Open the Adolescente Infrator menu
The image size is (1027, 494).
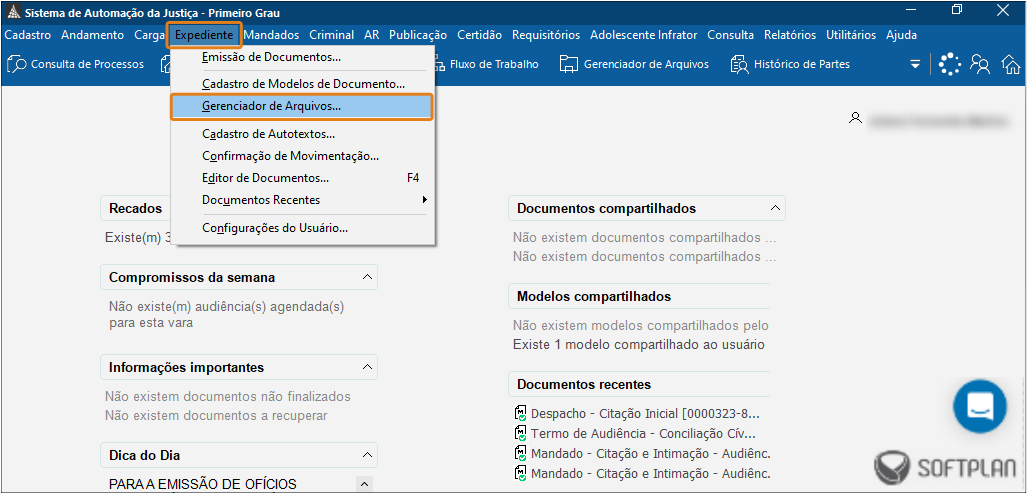(643, 35)
